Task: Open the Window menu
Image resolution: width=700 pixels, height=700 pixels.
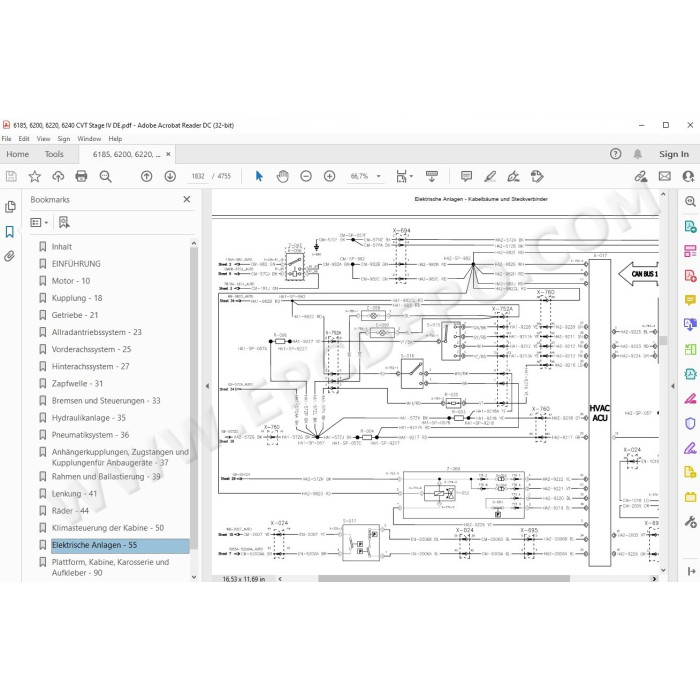Action: point(89,139)
